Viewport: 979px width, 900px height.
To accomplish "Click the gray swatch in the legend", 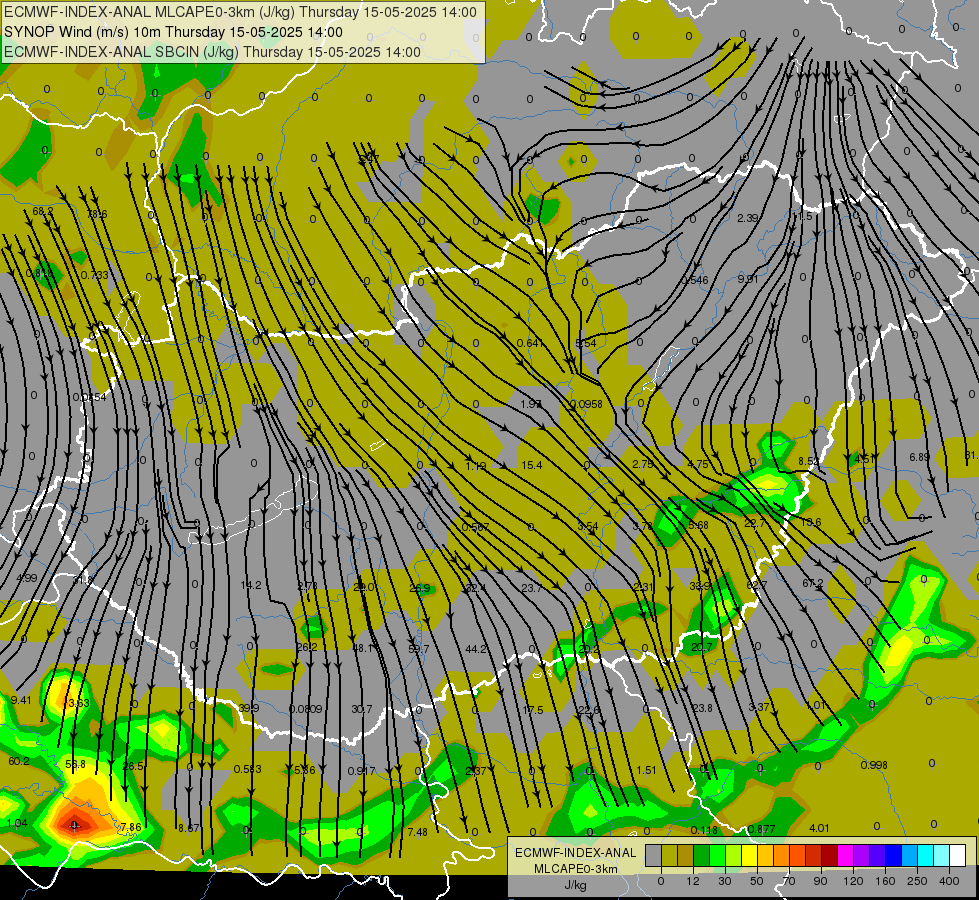I will [x=653, y=855].
